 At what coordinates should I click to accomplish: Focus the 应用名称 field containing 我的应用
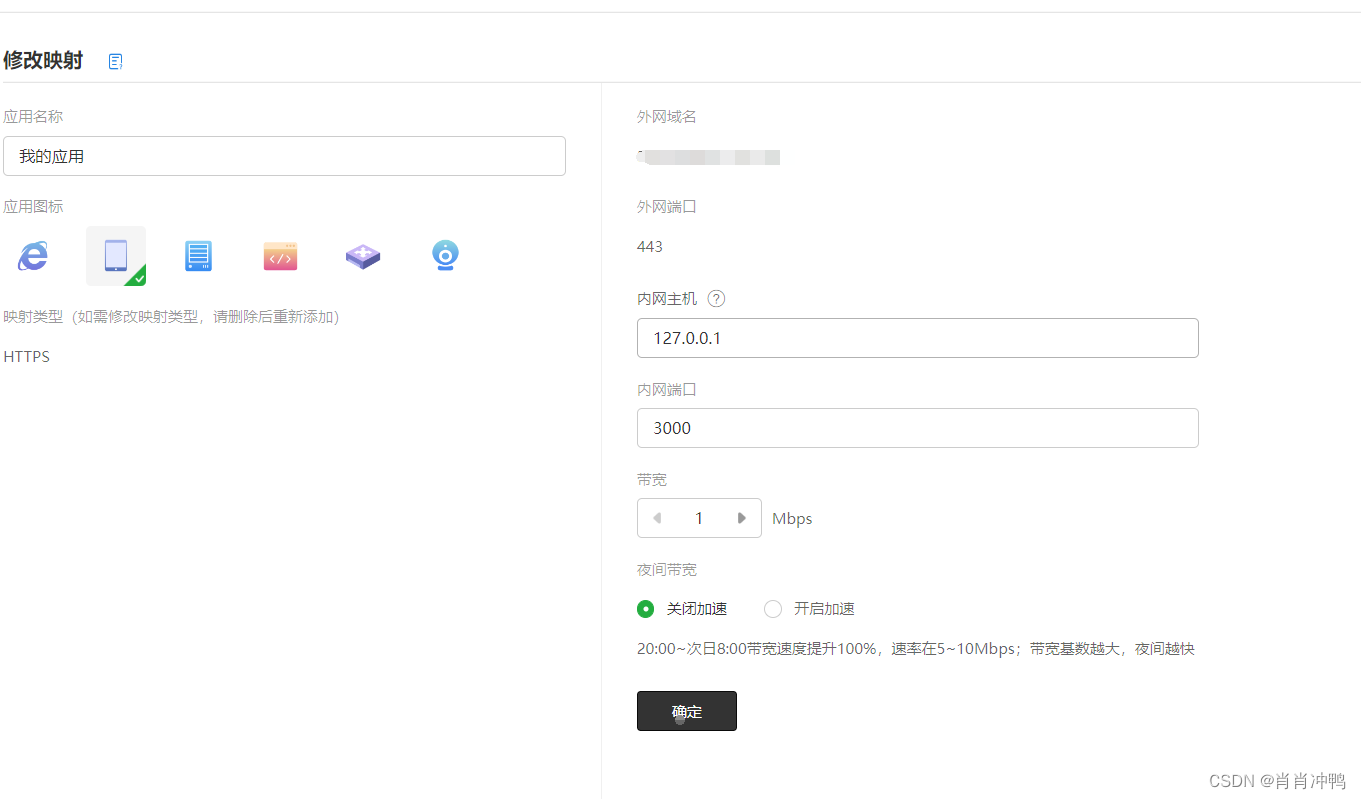coord(284,156)
